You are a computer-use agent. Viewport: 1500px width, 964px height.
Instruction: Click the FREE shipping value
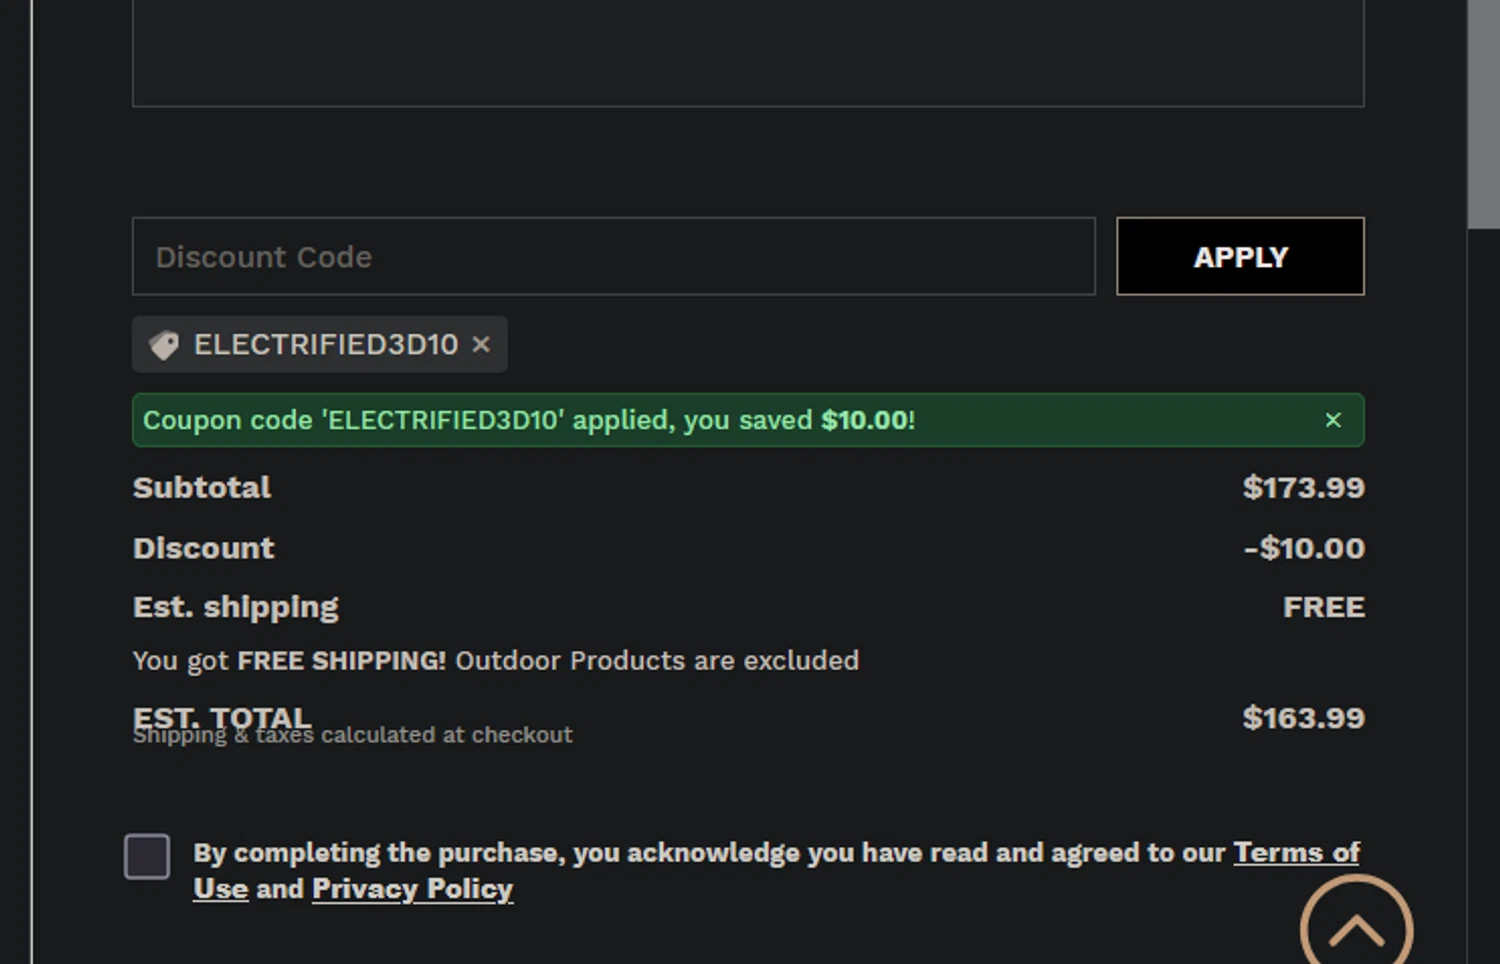point(1323,608)
